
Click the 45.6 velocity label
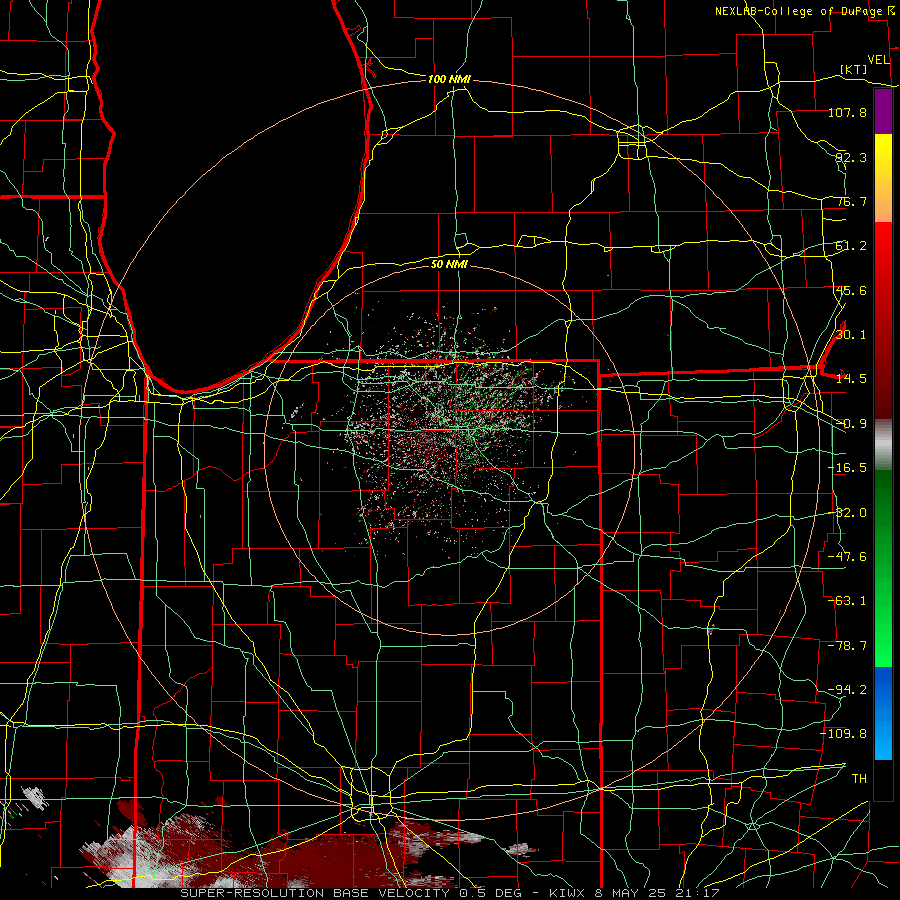point(851,290)
